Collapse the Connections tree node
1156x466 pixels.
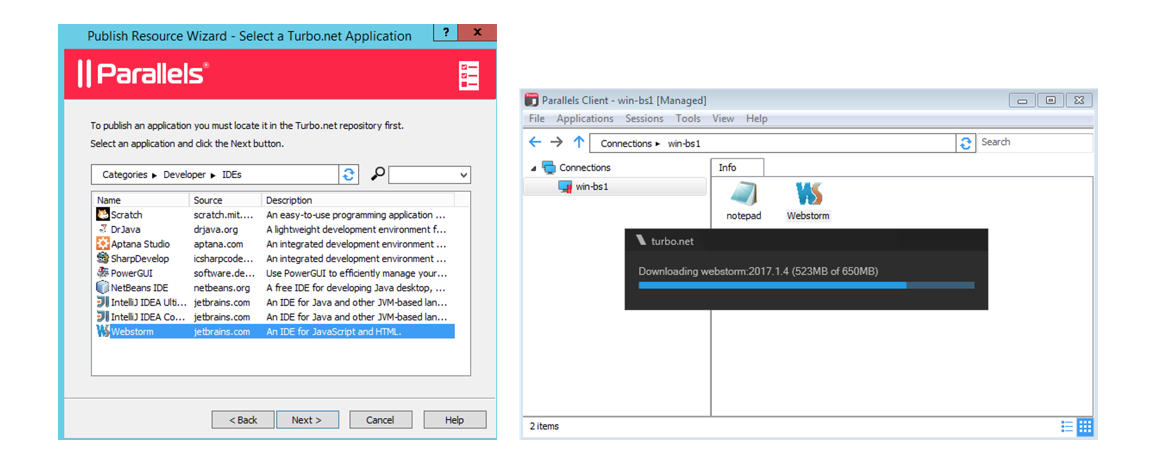[534, 168]
